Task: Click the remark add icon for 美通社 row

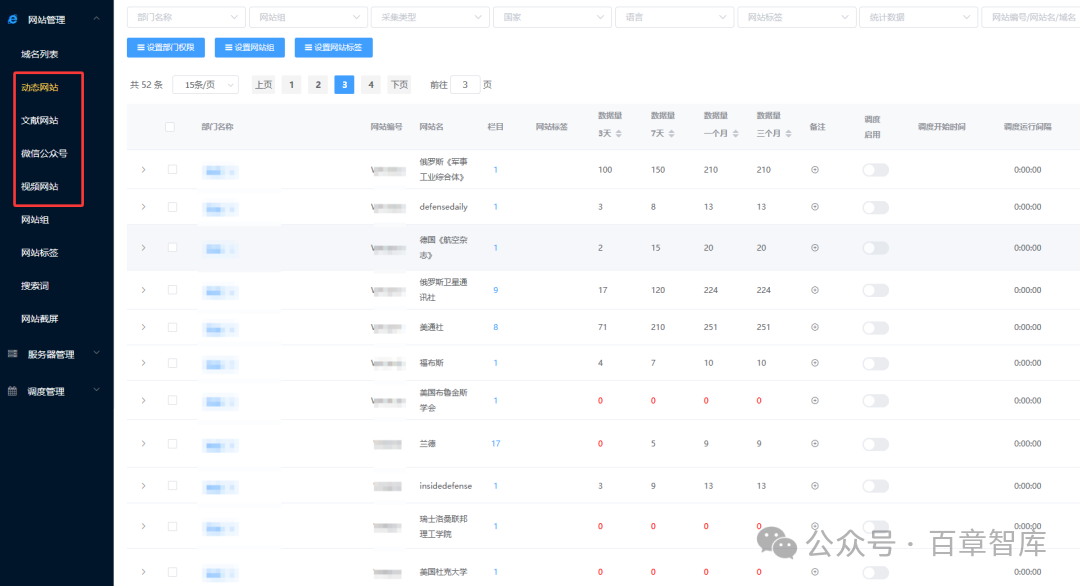Action: (x=814, y=327)
